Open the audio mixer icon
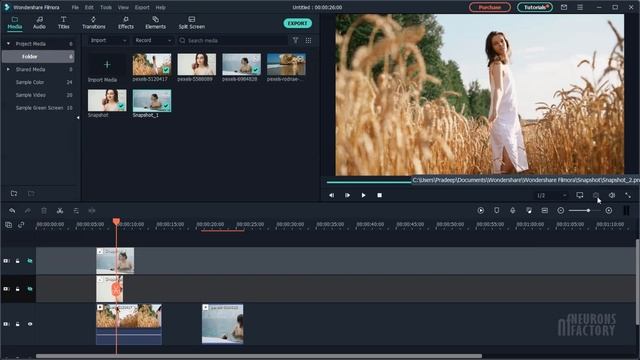 (529, 211)
